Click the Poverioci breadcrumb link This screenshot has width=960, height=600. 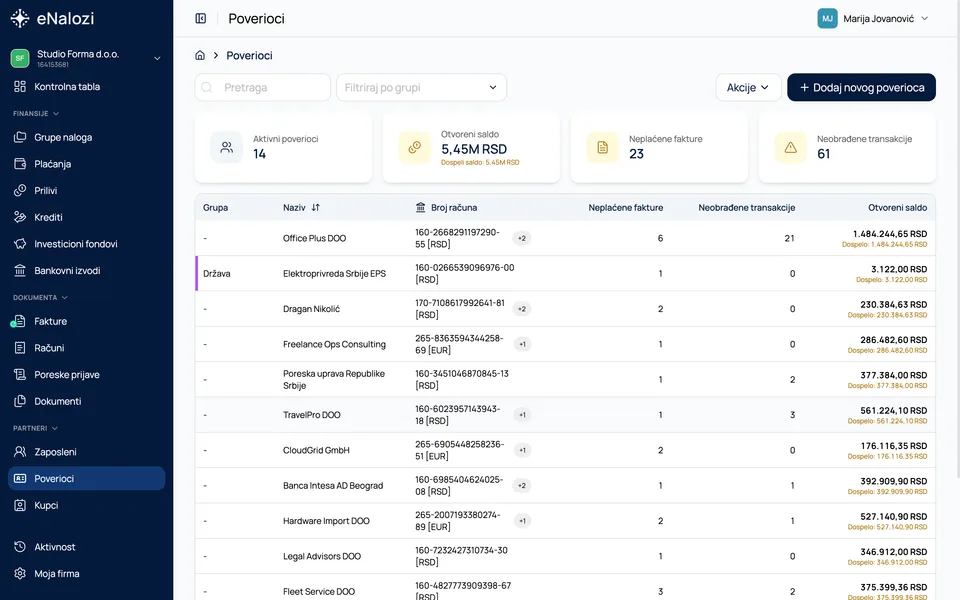point(249,56)
